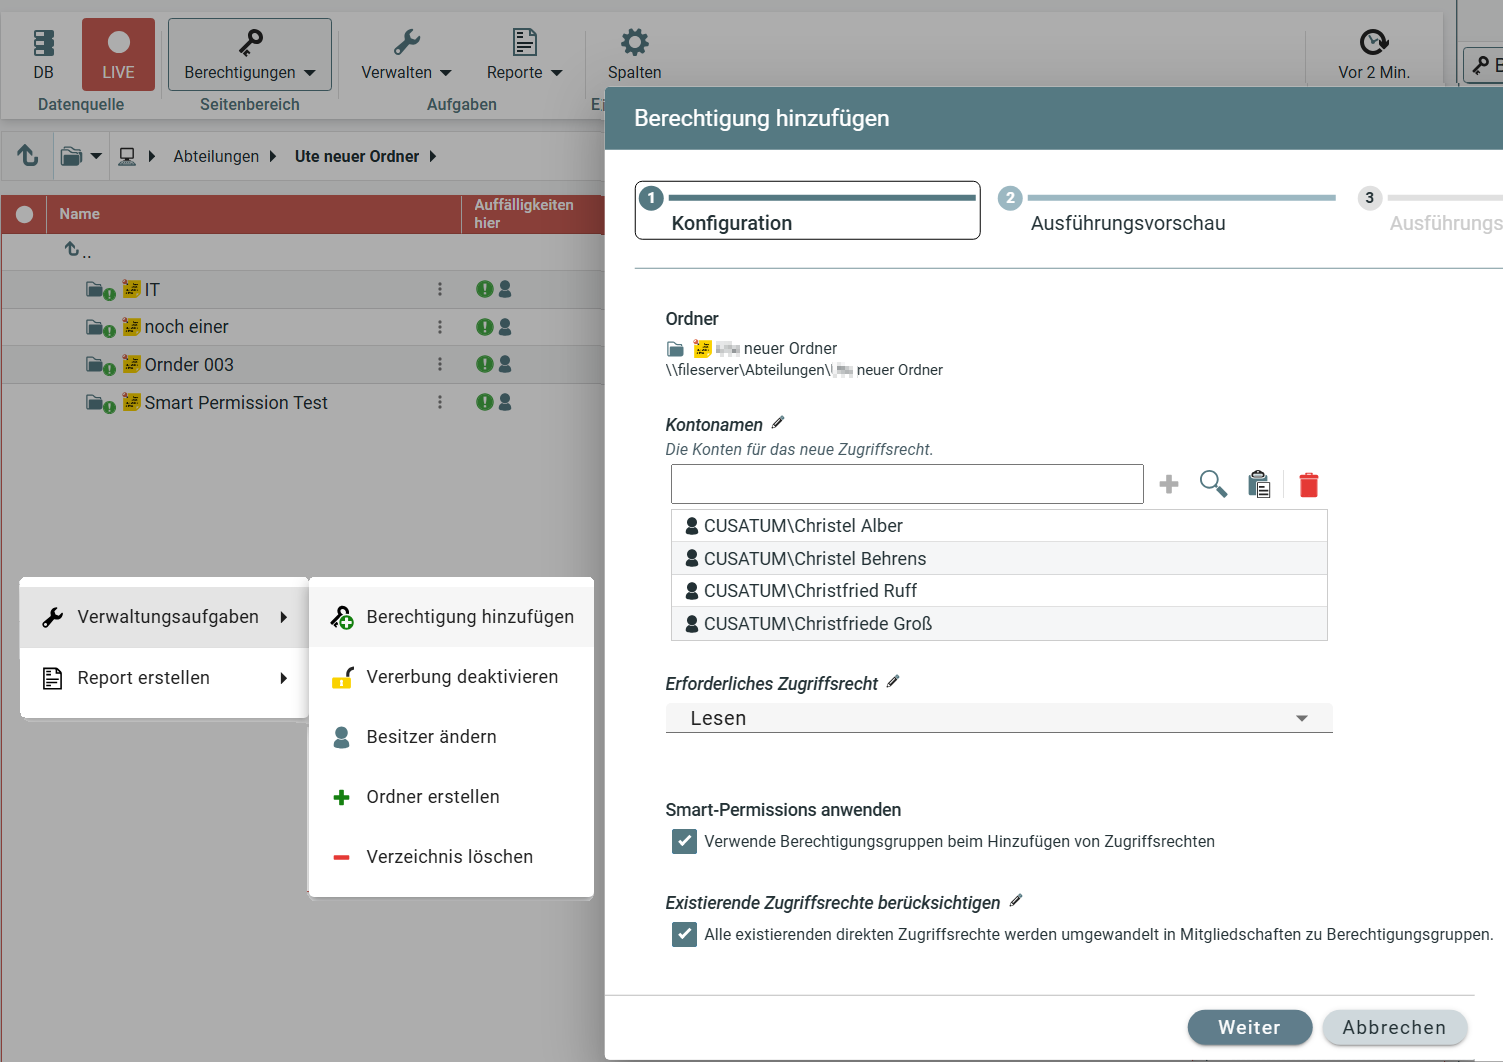Click the plus icon to add account
Screen dimensions: 1503x1062
tap(1168, 485)
